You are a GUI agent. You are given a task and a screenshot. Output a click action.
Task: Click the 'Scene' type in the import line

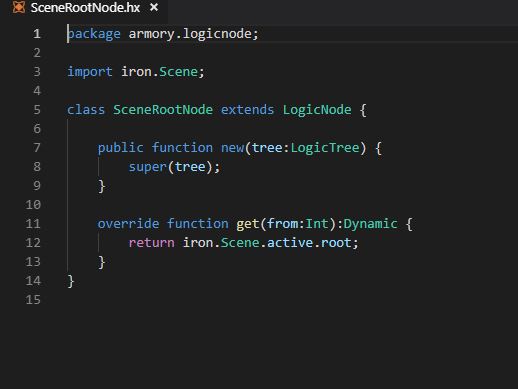tap(178, 72)
